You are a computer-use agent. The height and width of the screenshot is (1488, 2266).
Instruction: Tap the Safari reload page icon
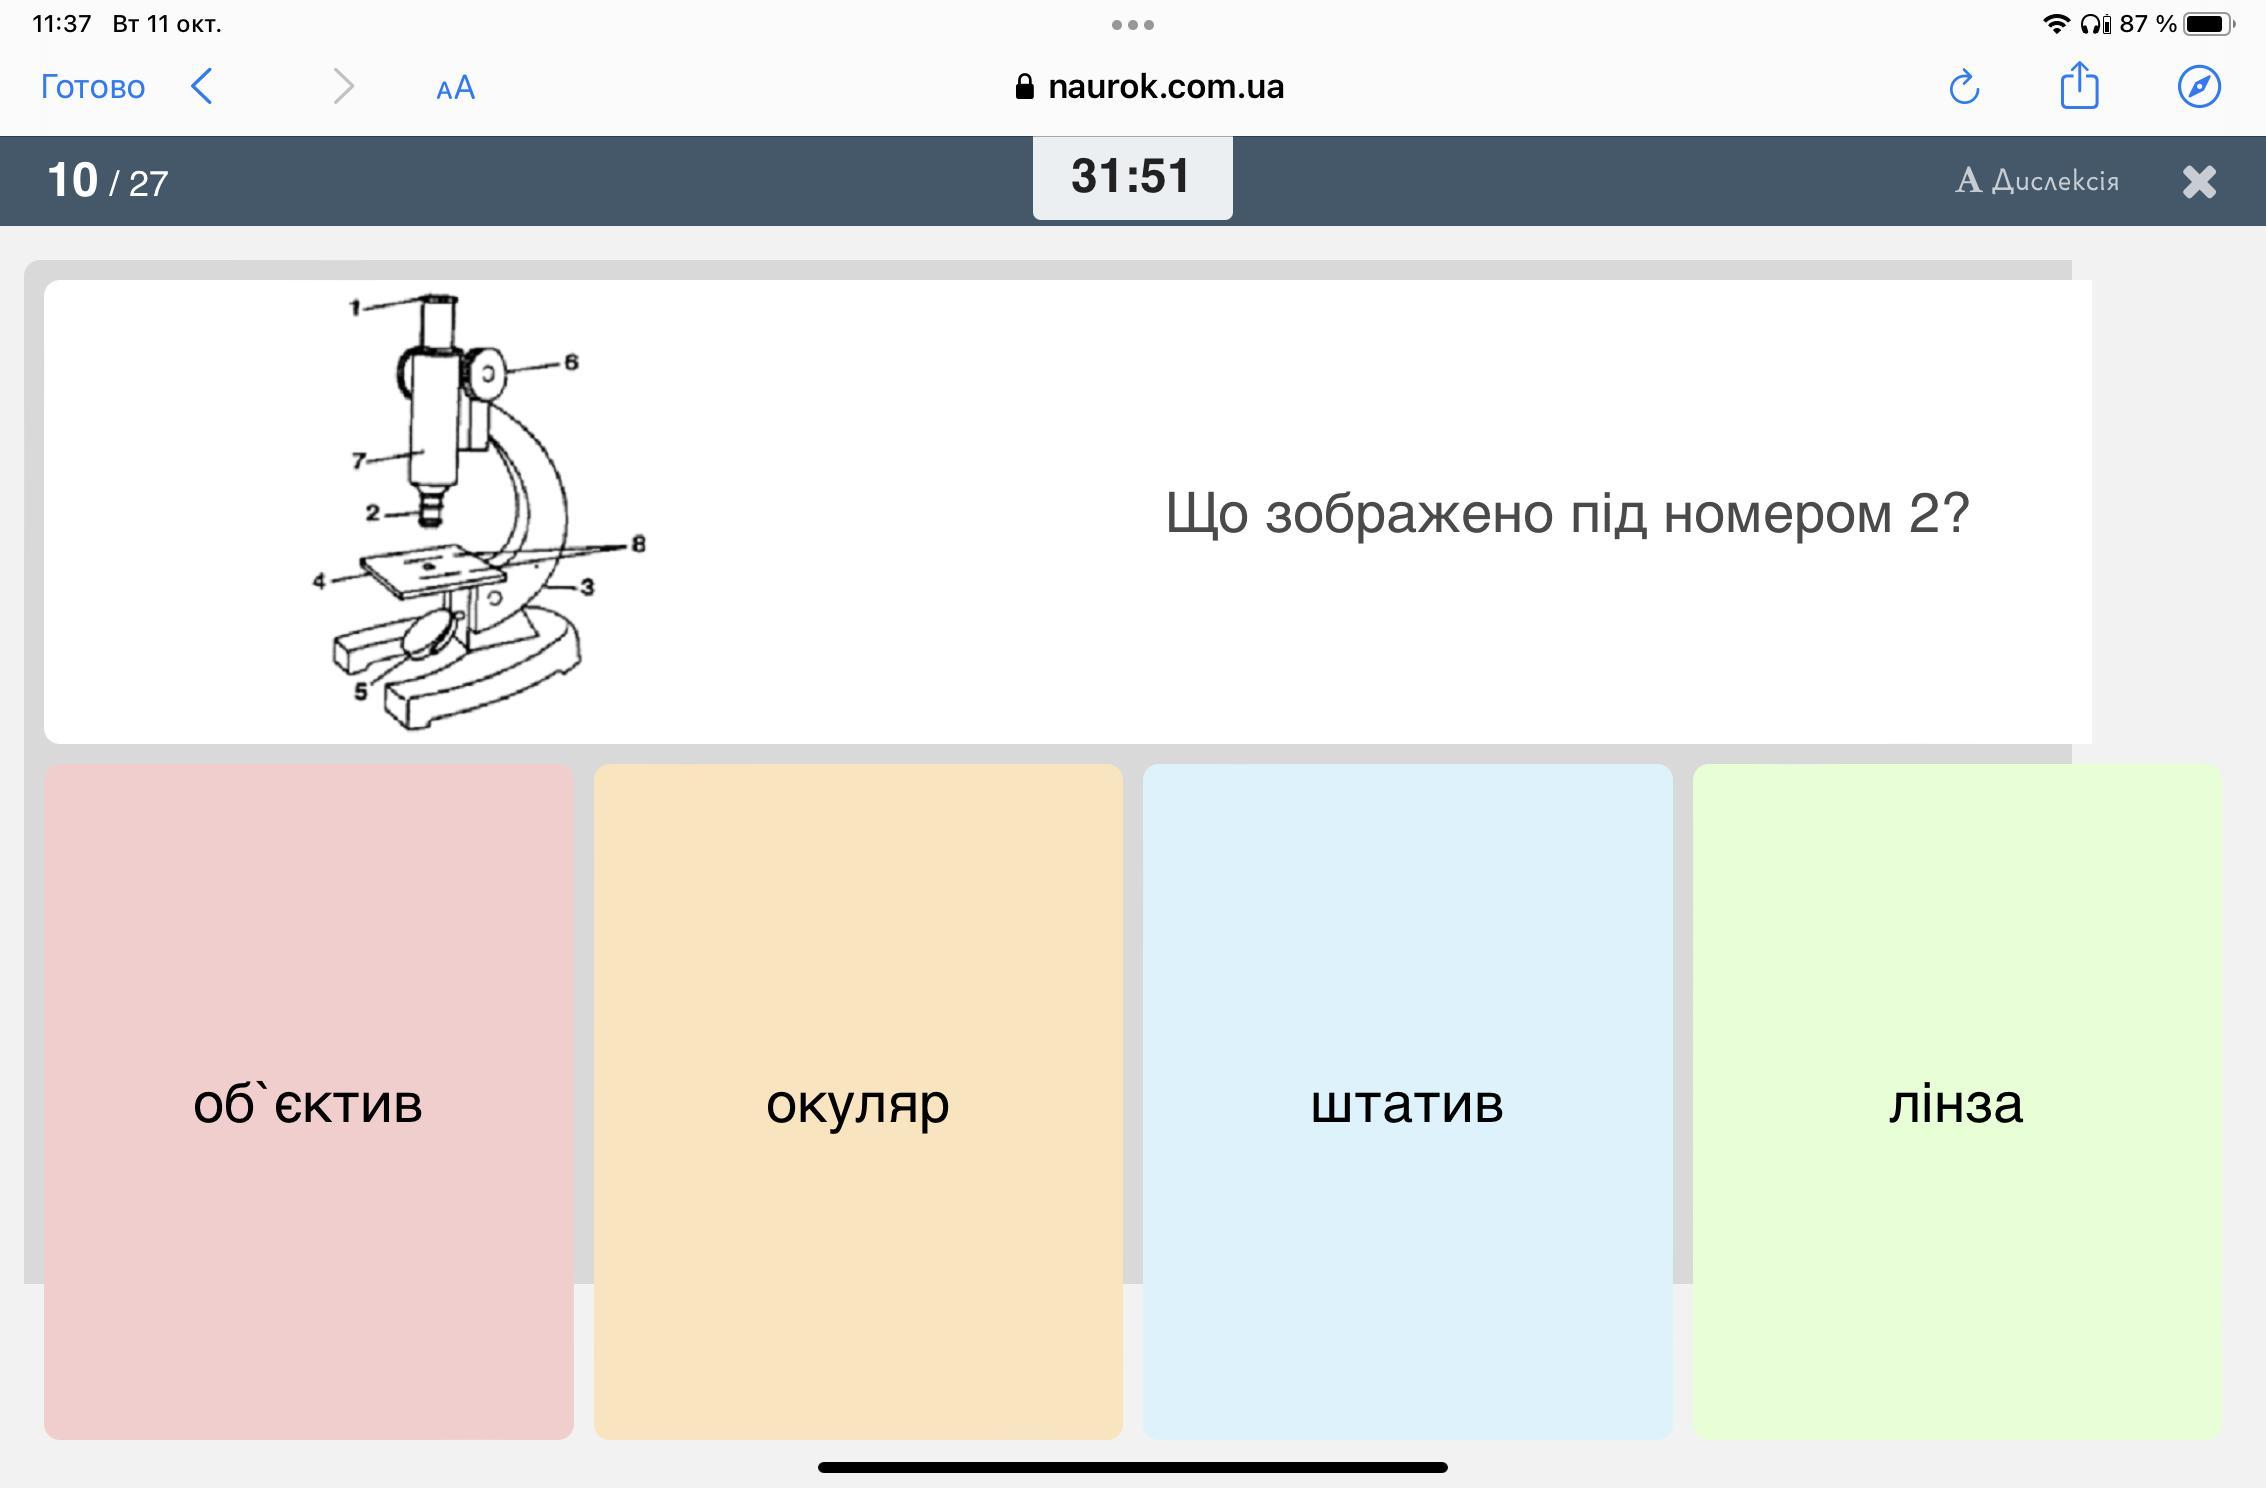[x=1964, y=87]
